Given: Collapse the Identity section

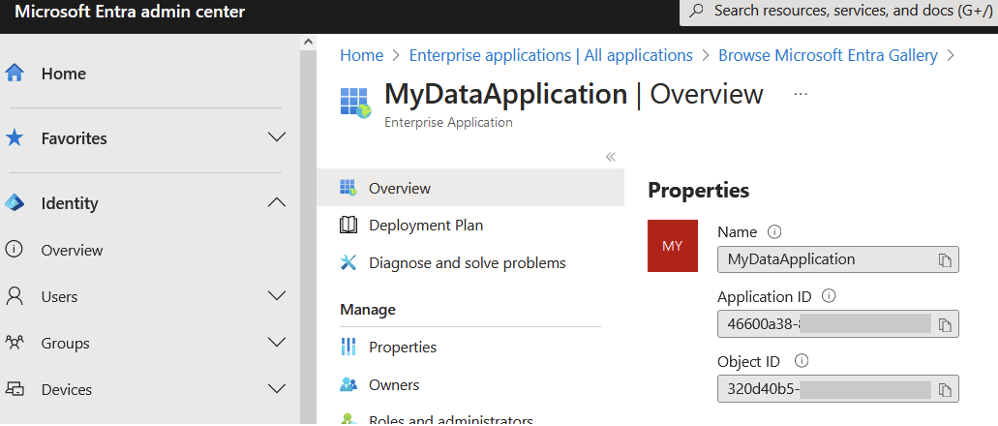Looking at the screenshot, I should (276, 202).
